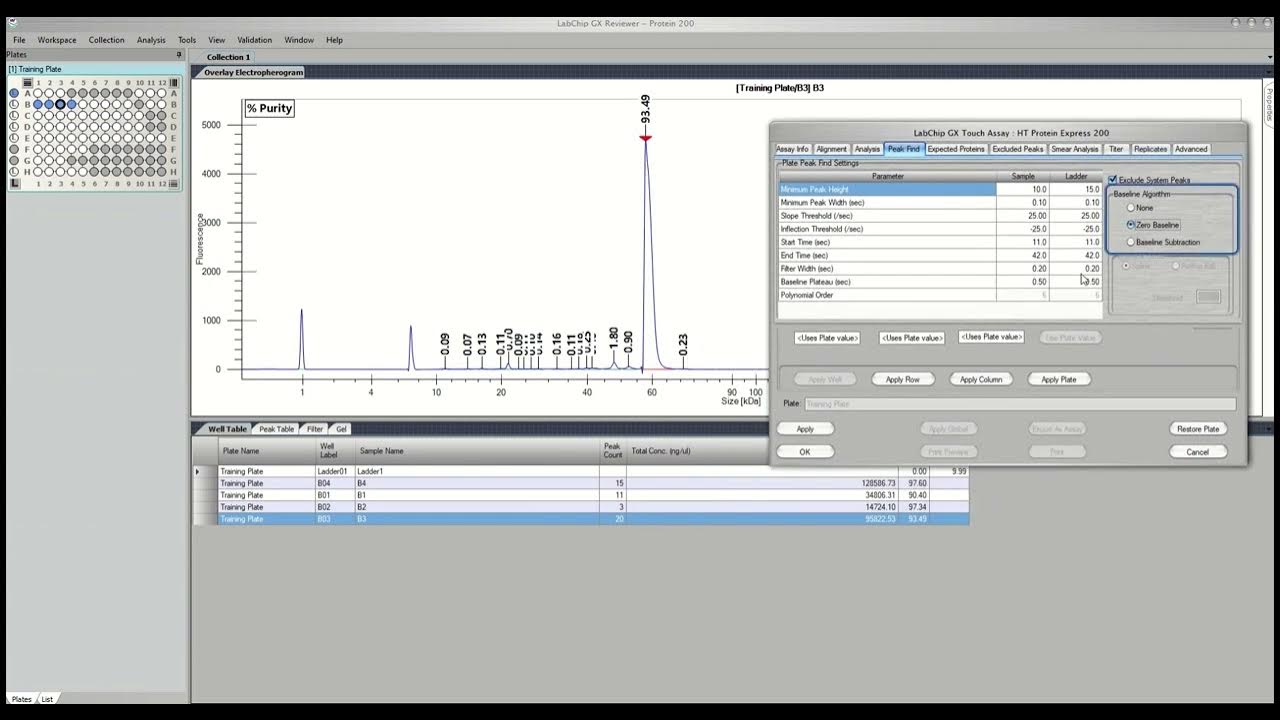
Task: Switch to the Excluded Peaks tab
Action: pos(1018,149)
